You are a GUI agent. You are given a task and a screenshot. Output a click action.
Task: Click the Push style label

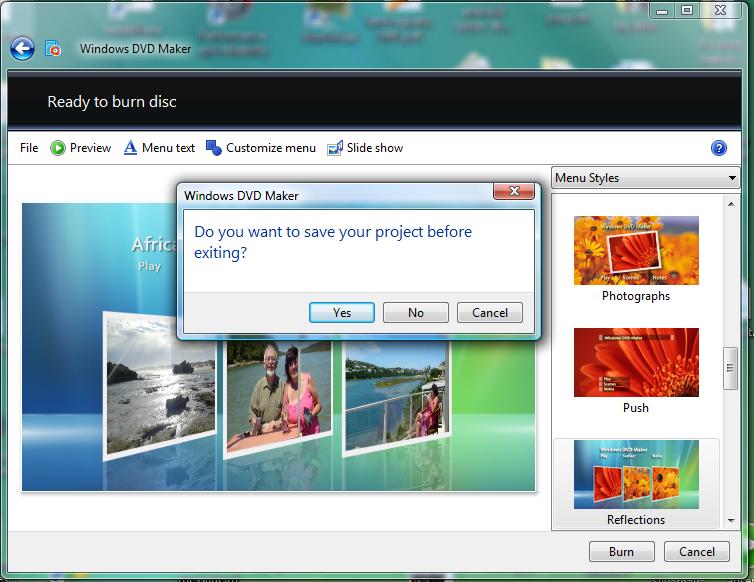(x=636, y=408)
